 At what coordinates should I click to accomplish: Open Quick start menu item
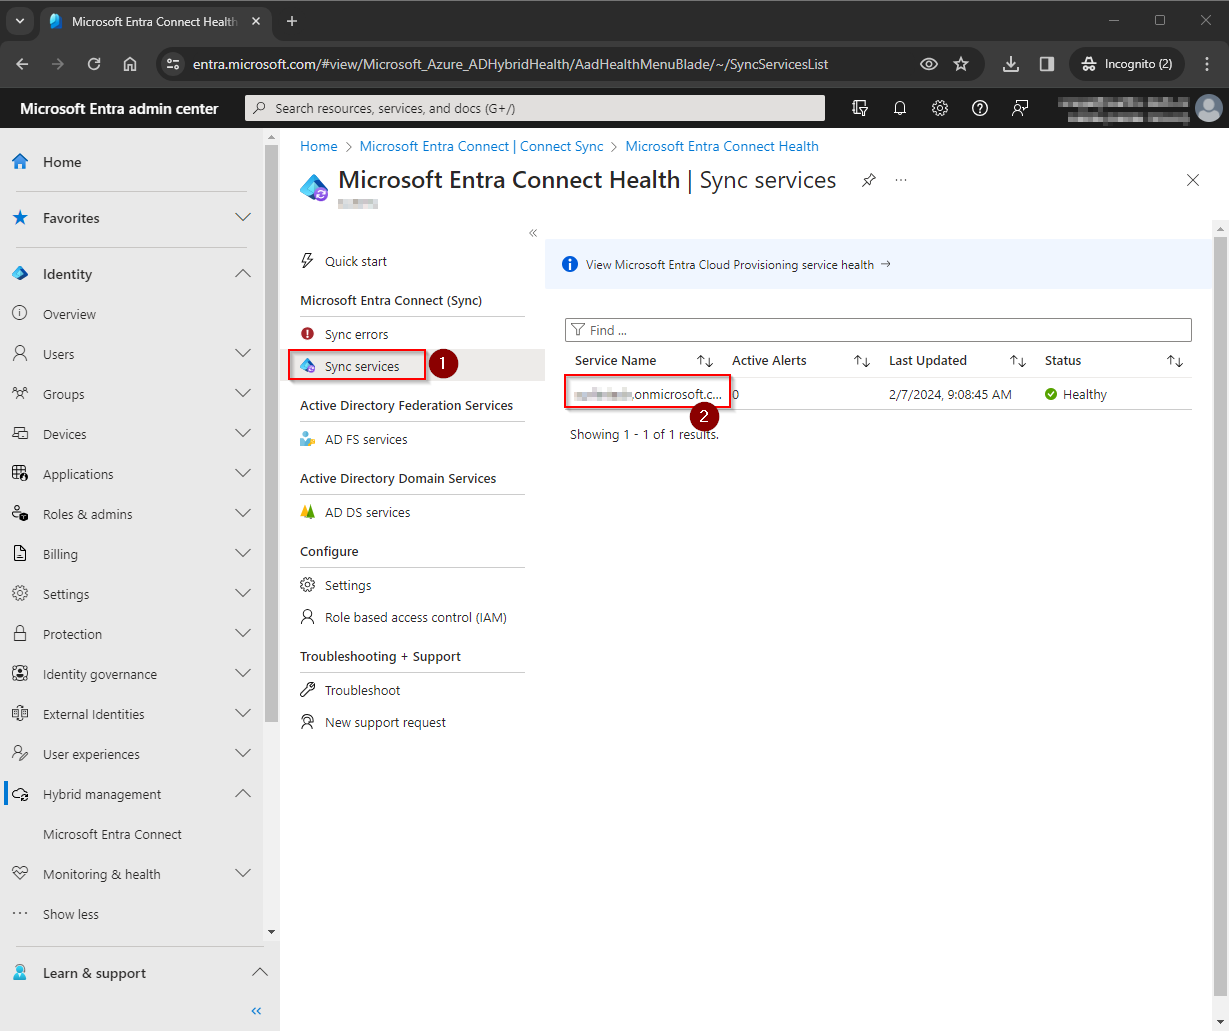point(356,261)
